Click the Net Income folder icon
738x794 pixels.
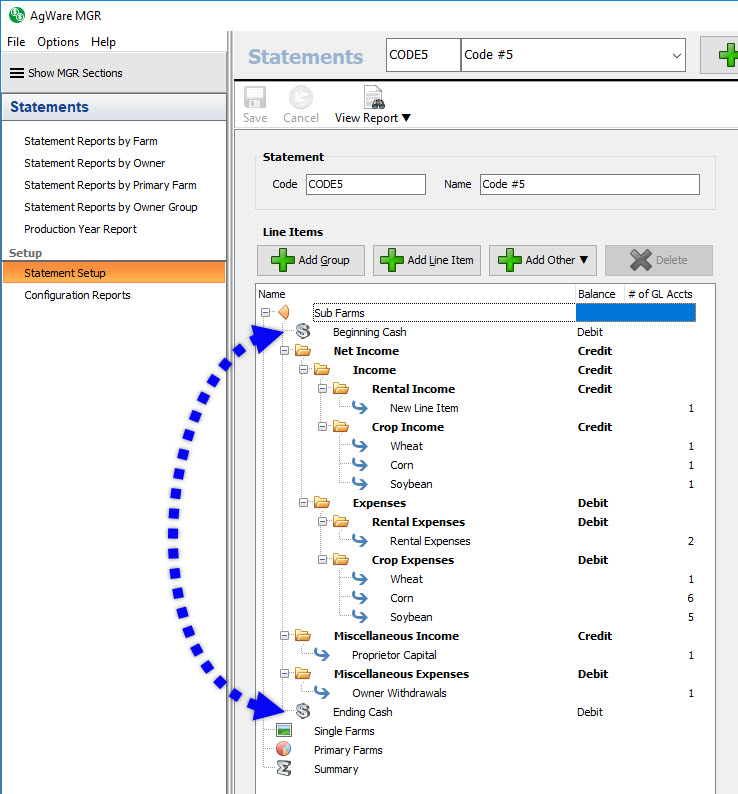pyautogui.click(x=303, y=351)
